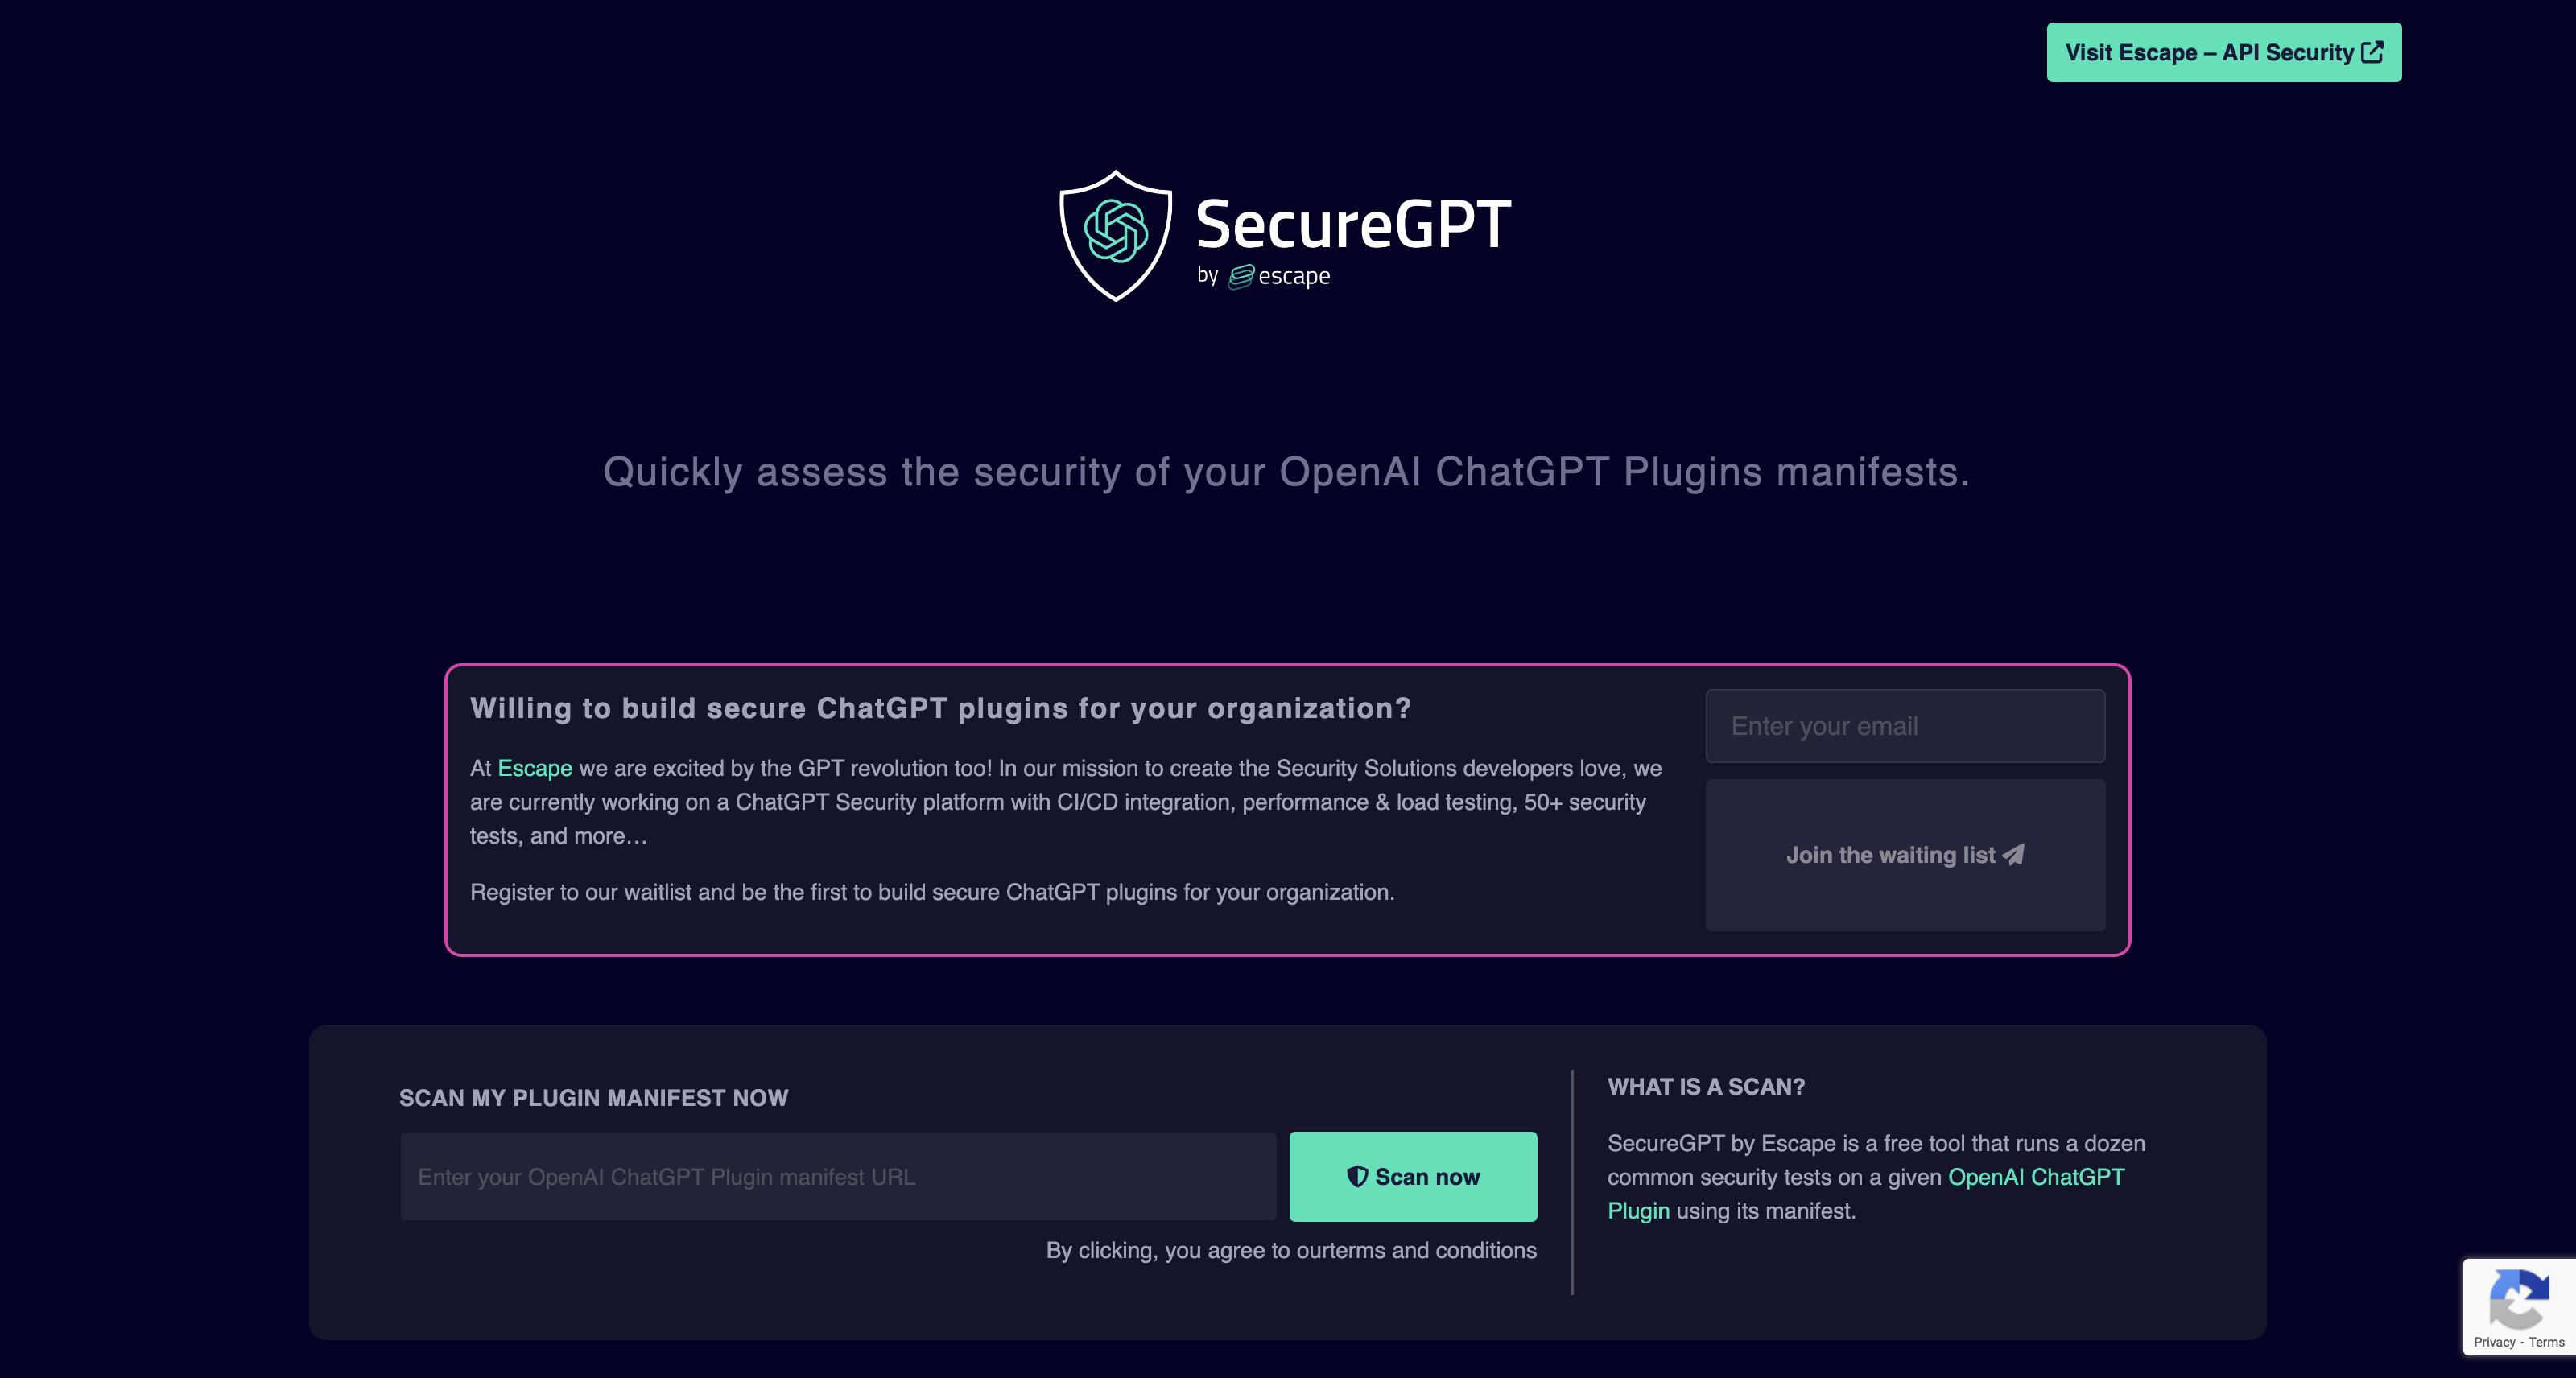Click Join the waiting list button
2576x1378 pixels.
pyautogui.click(x=1905, y=855)
